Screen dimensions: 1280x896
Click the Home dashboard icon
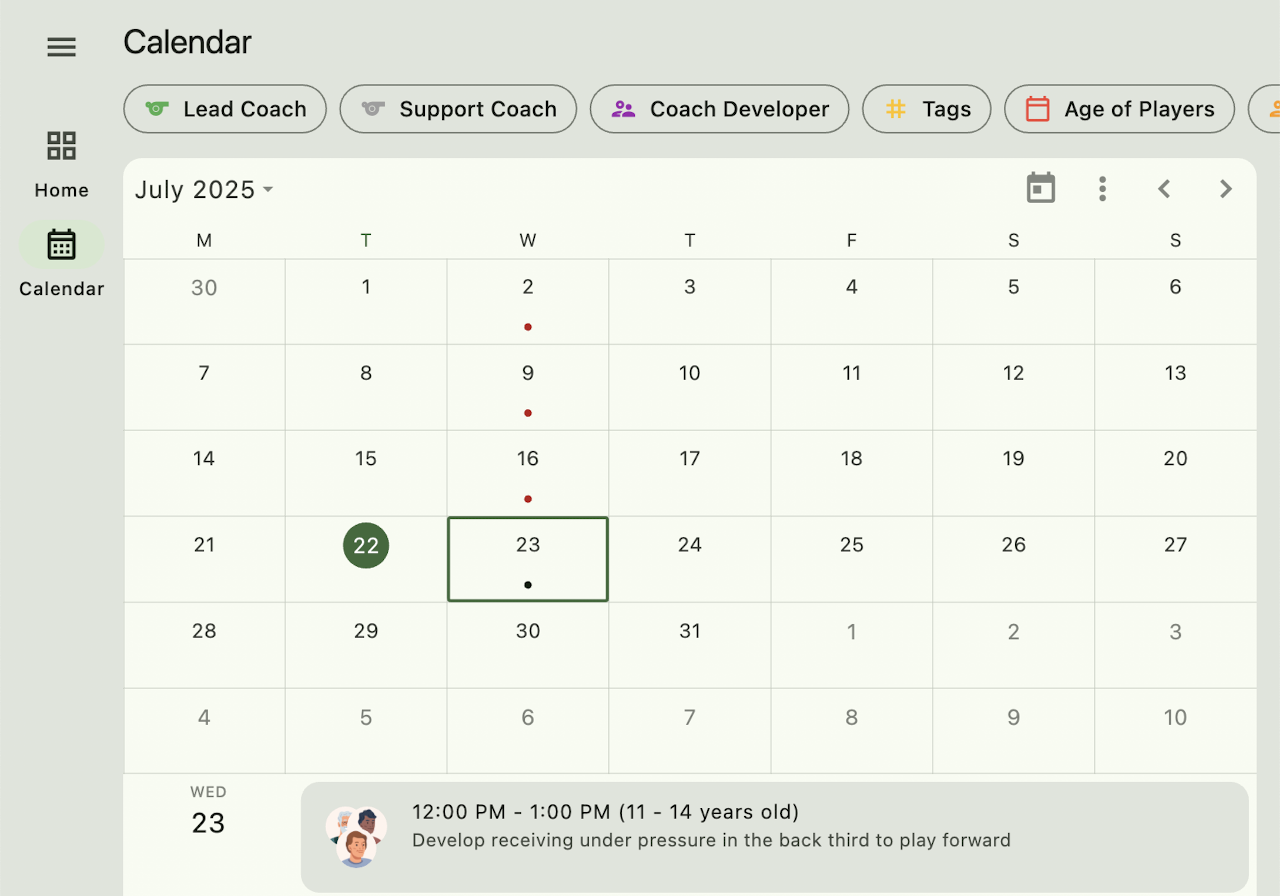tap(62, 146)
